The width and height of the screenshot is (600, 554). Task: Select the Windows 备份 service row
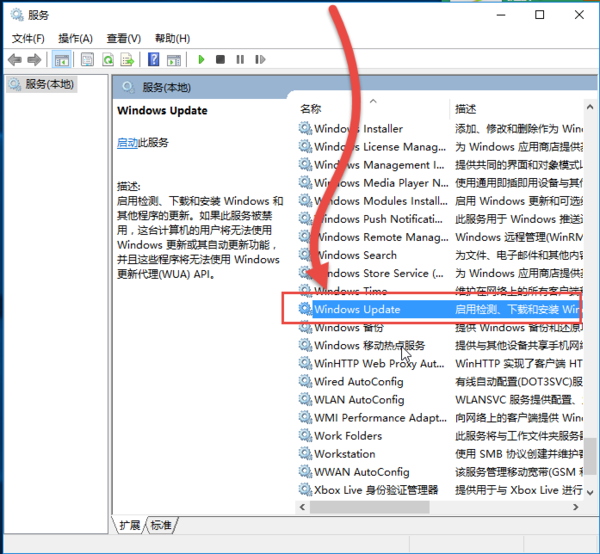pos(440,328)
